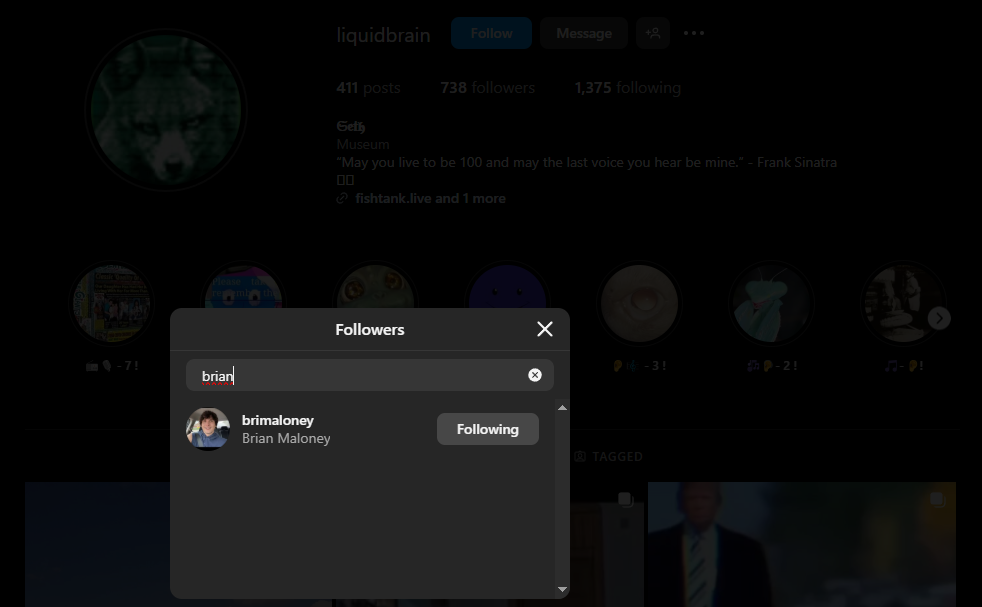The height and width of the screenshot is (607, 982).
Task: Click the liquidbrain username heading
Action: [x=383, y=35]
